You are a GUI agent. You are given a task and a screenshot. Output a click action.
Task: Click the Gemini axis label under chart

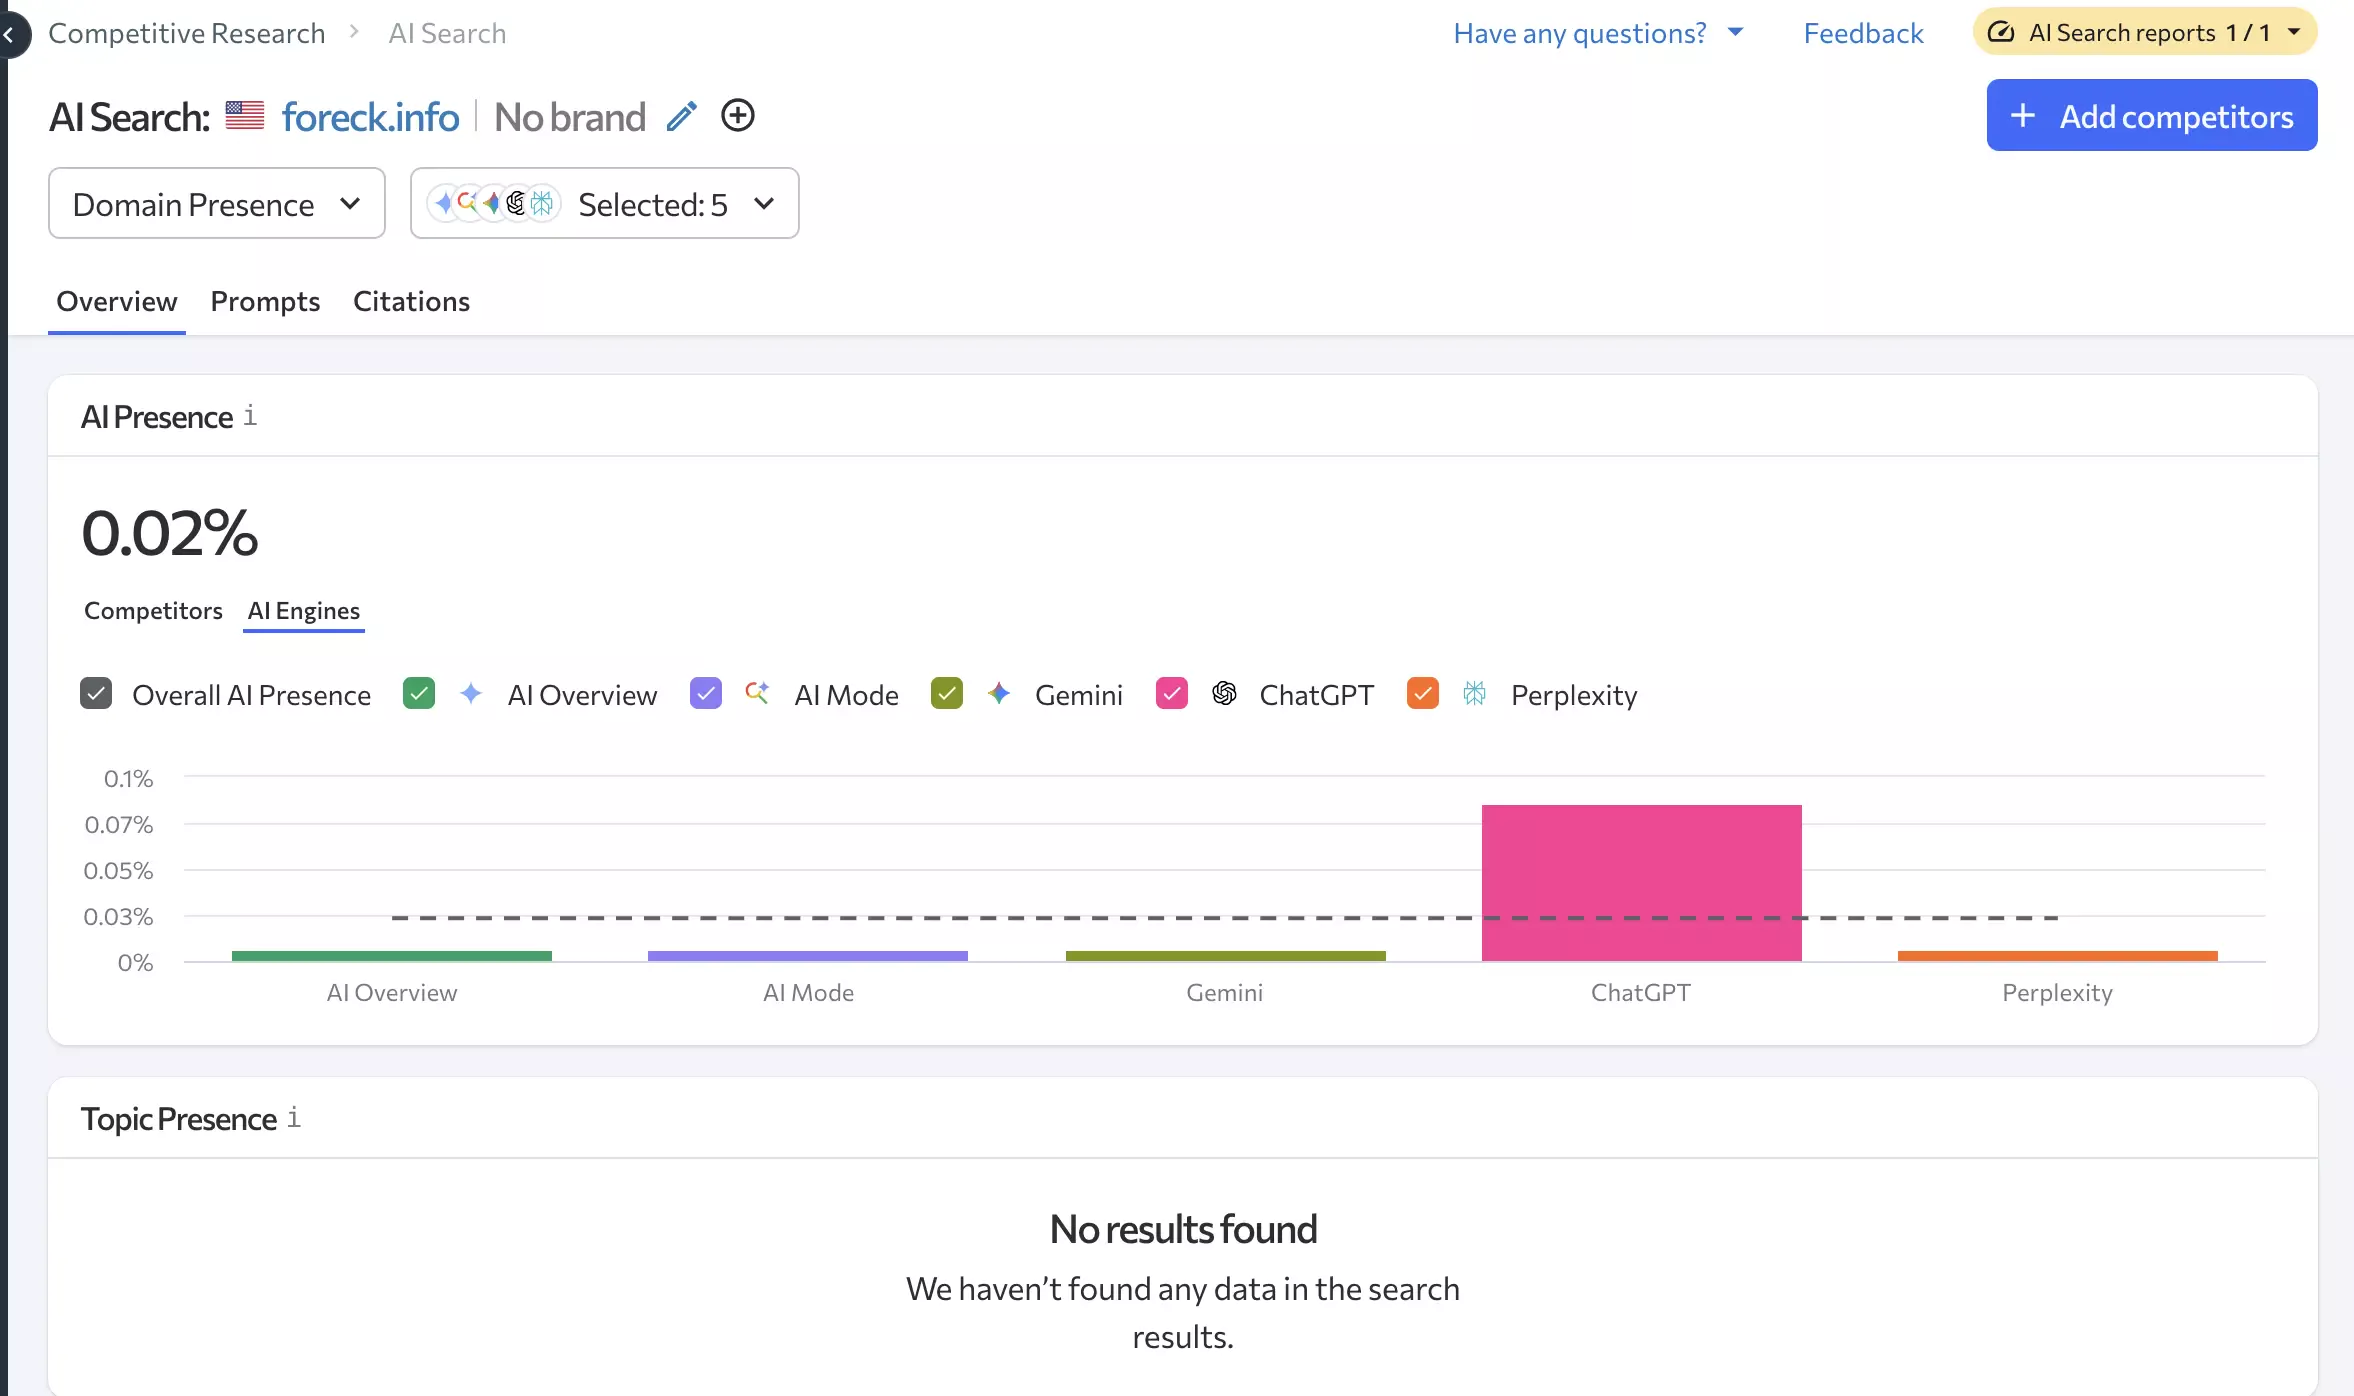tap(1225, 993)
